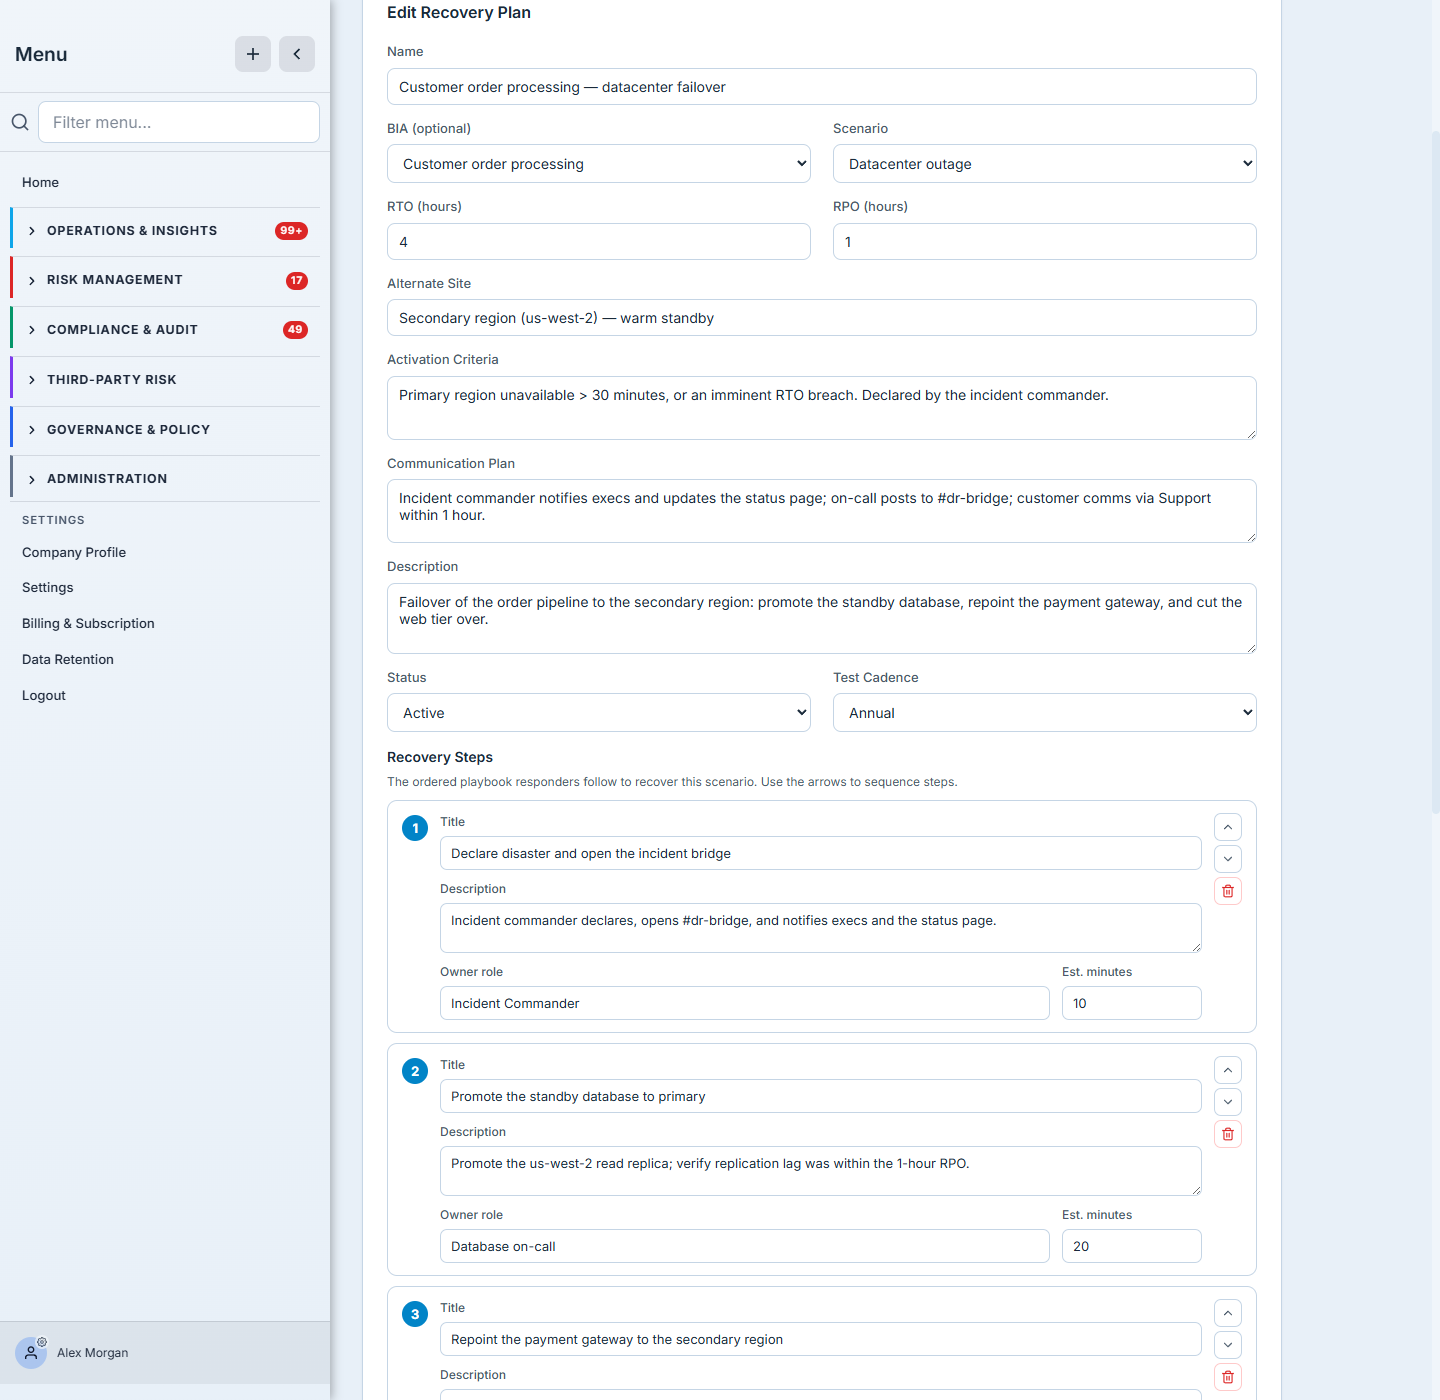Click the 17 badge on Risk Management
The image size is (1440, 1400).
[297, 281]
